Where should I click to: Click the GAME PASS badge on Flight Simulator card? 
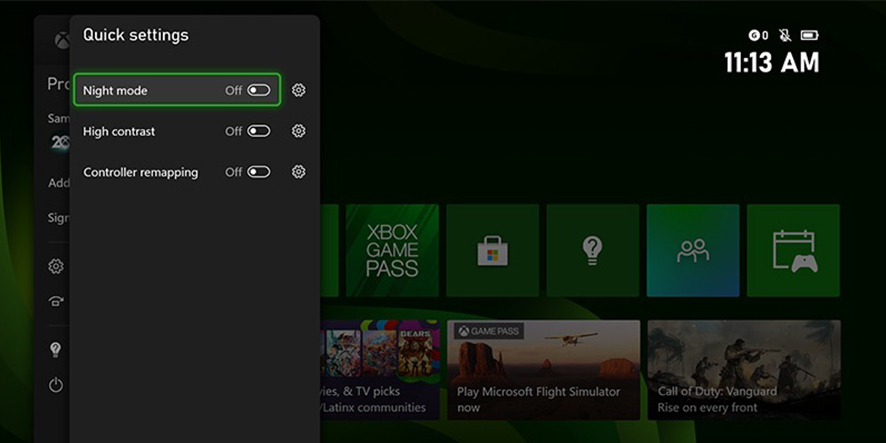click(489, 331)
